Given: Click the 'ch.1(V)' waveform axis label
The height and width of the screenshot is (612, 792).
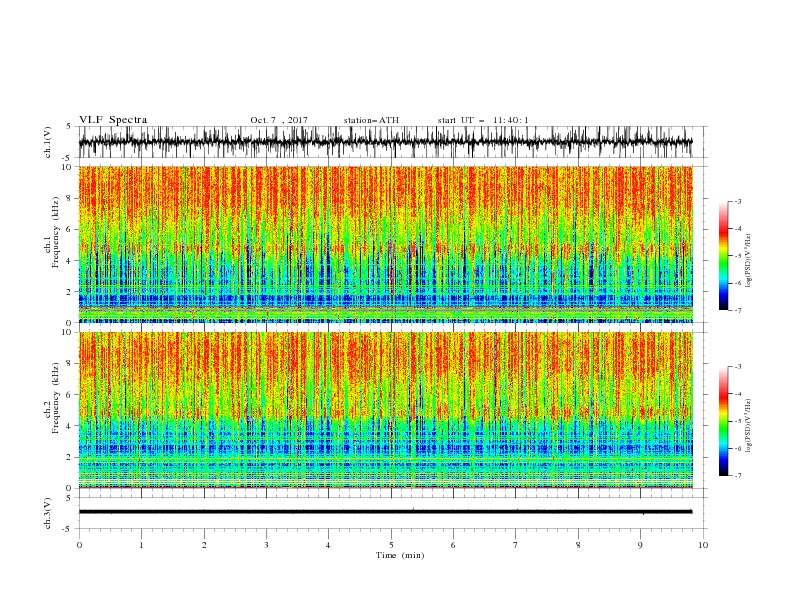Looking at the screenshot, I should 48,142.
